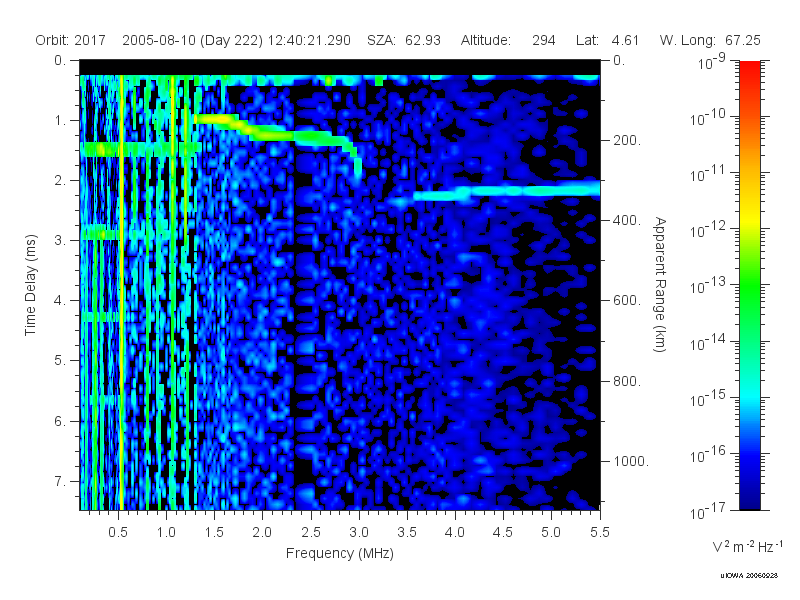Click the 2.0 frequency tick label

(262, 533)
